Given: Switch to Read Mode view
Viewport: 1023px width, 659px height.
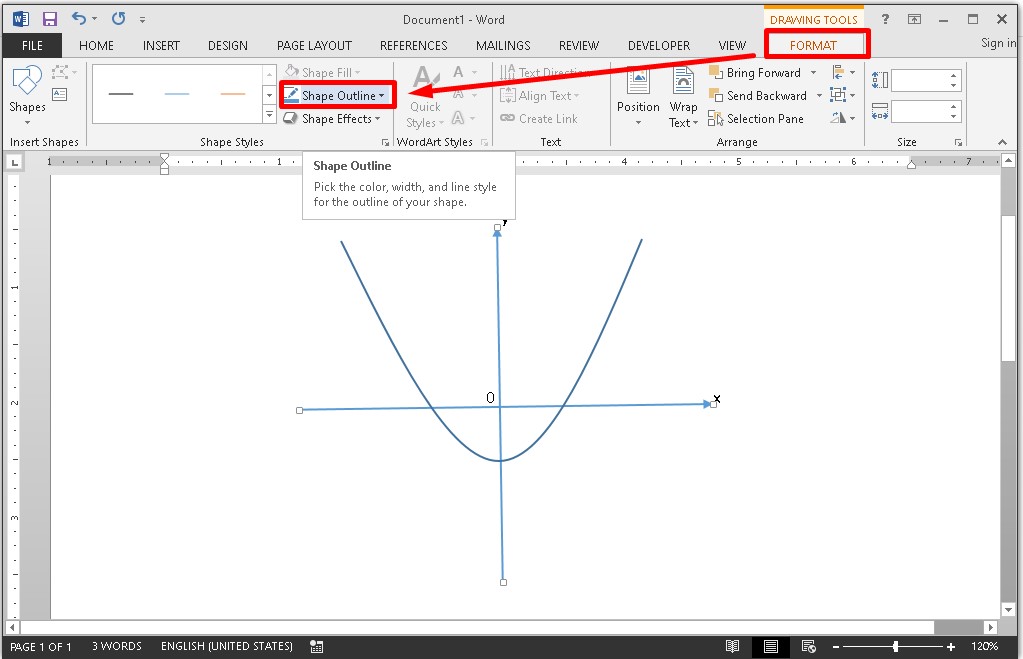Looking at the screenshot, I should [733, 647].
